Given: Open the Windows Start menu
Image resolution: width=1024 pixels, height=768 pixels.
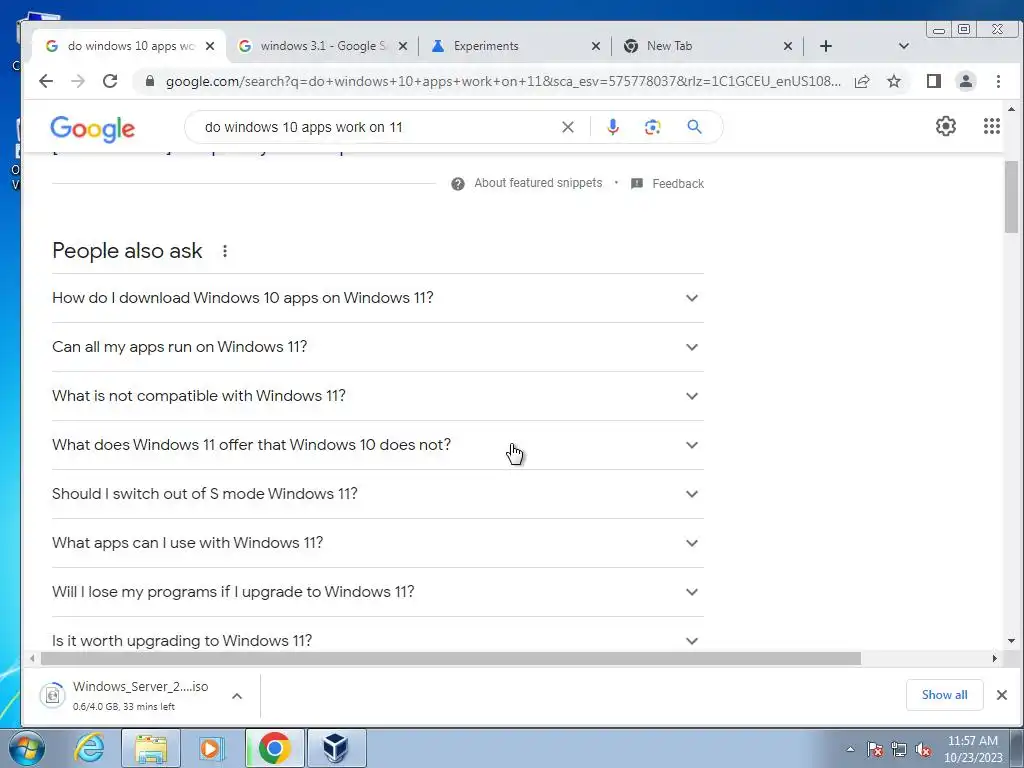Looking at the screenshot, I should [x=27, y=748].
